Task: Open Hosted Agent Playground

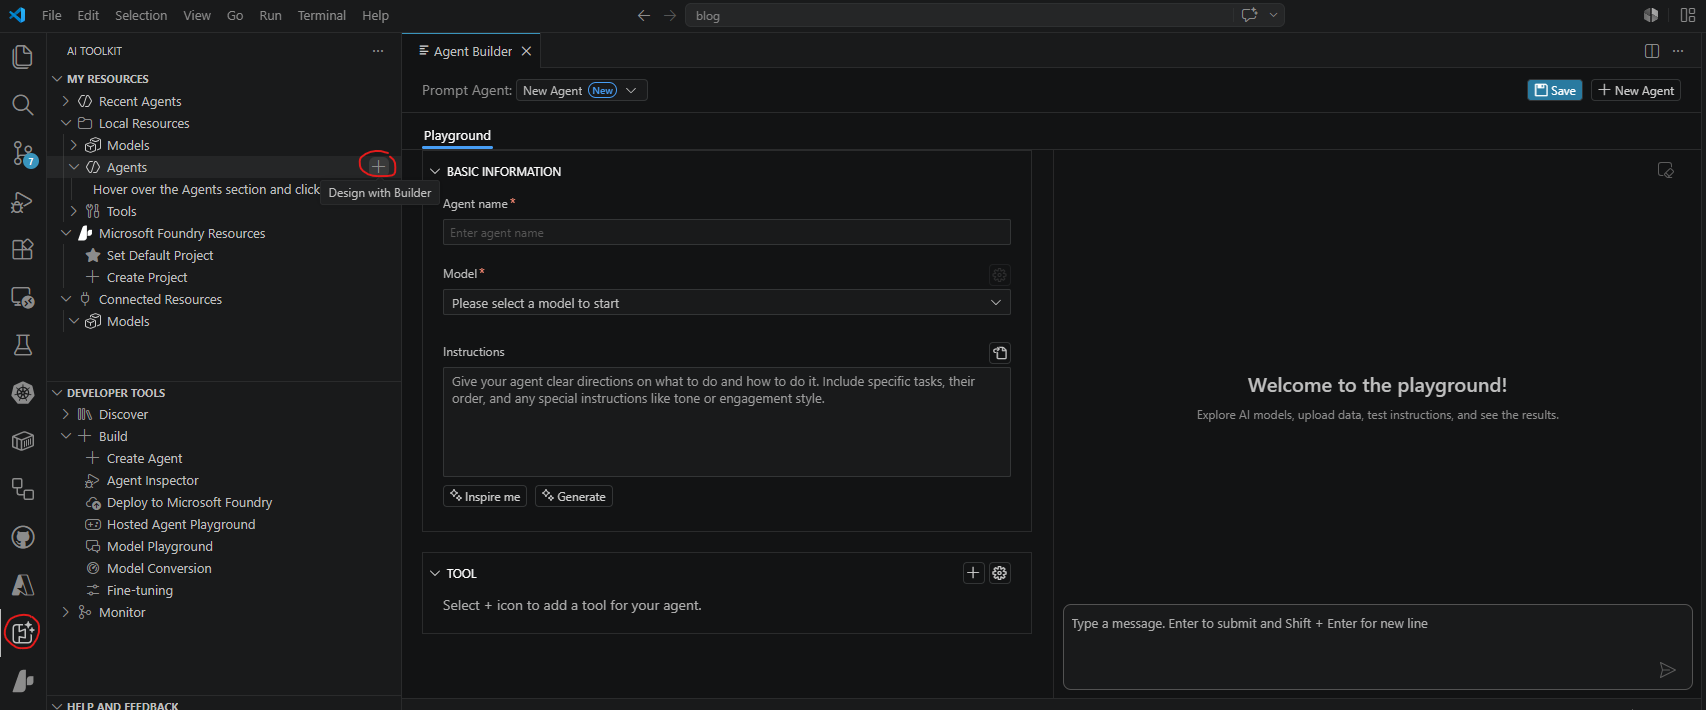Action: (181, 524)
